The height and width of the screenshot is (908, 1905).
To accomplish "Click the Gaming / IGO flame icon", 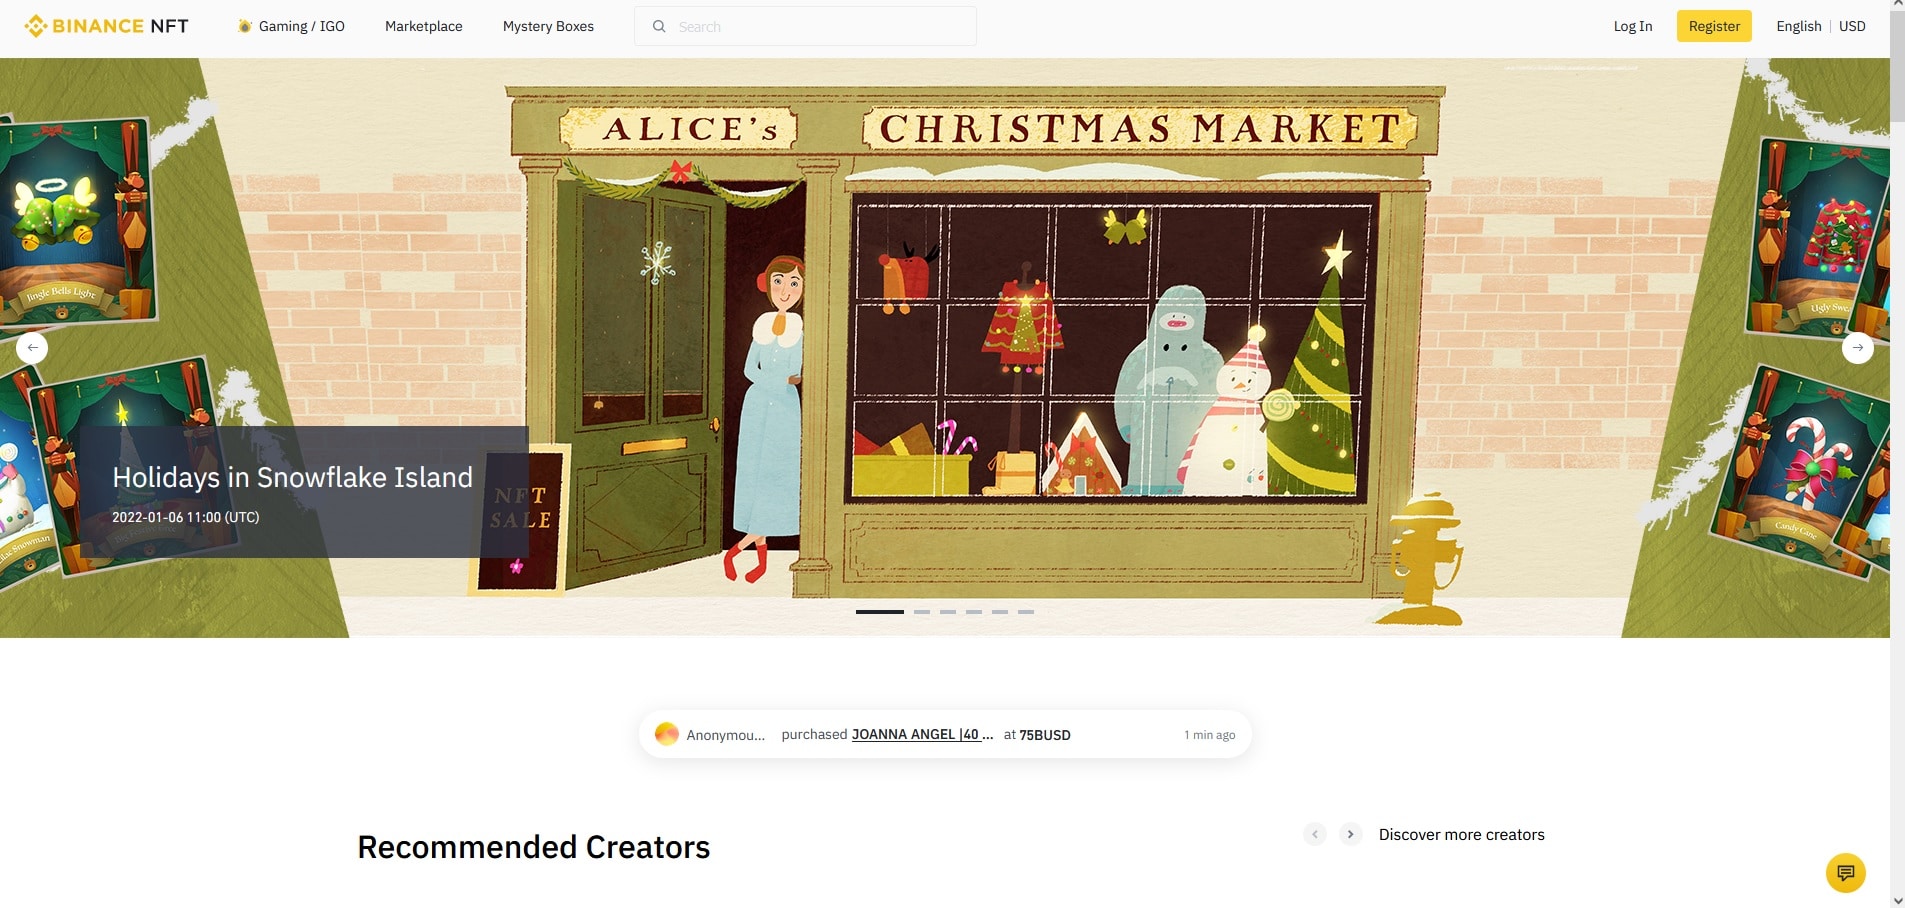I will click(x=244, y=26).
